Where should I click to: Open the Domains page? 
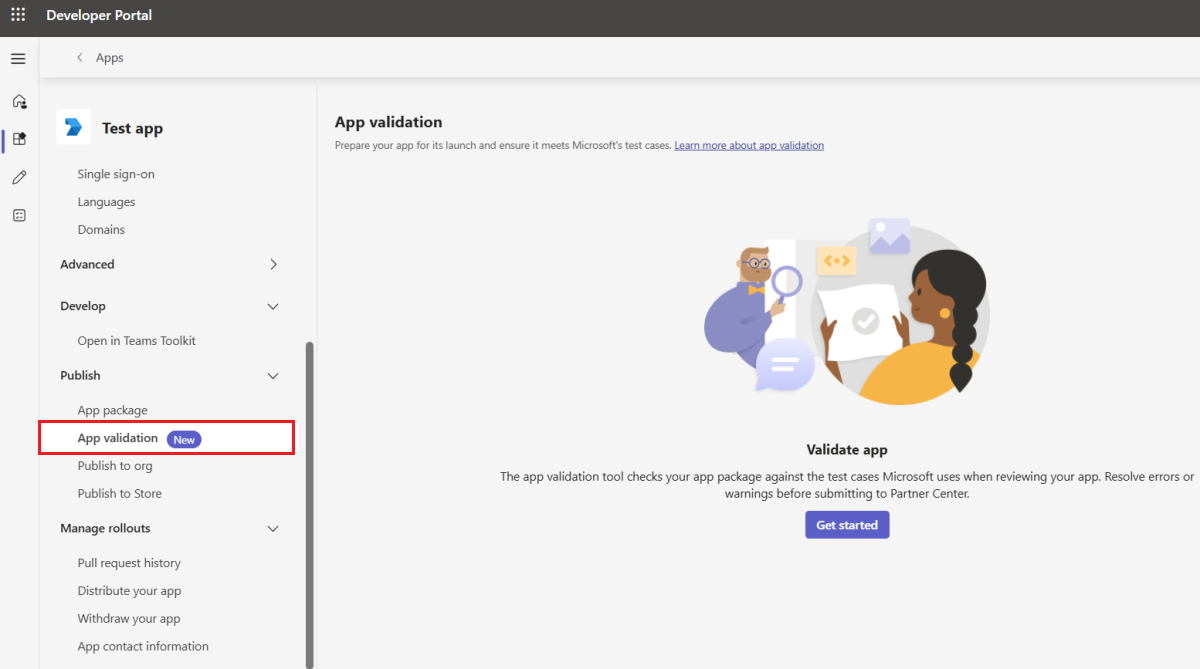click(x=101, y=230)
